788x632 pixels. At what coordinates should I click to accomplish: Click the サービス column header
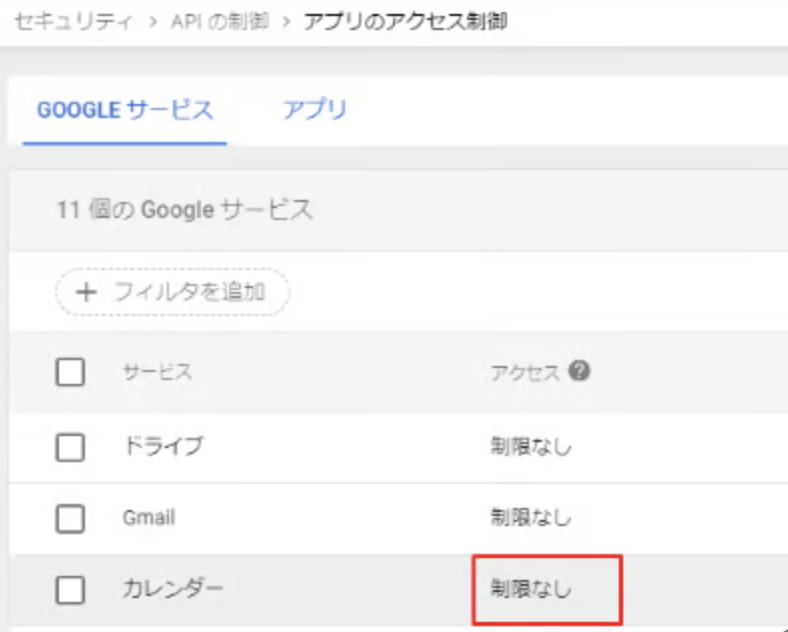(157, 373)
